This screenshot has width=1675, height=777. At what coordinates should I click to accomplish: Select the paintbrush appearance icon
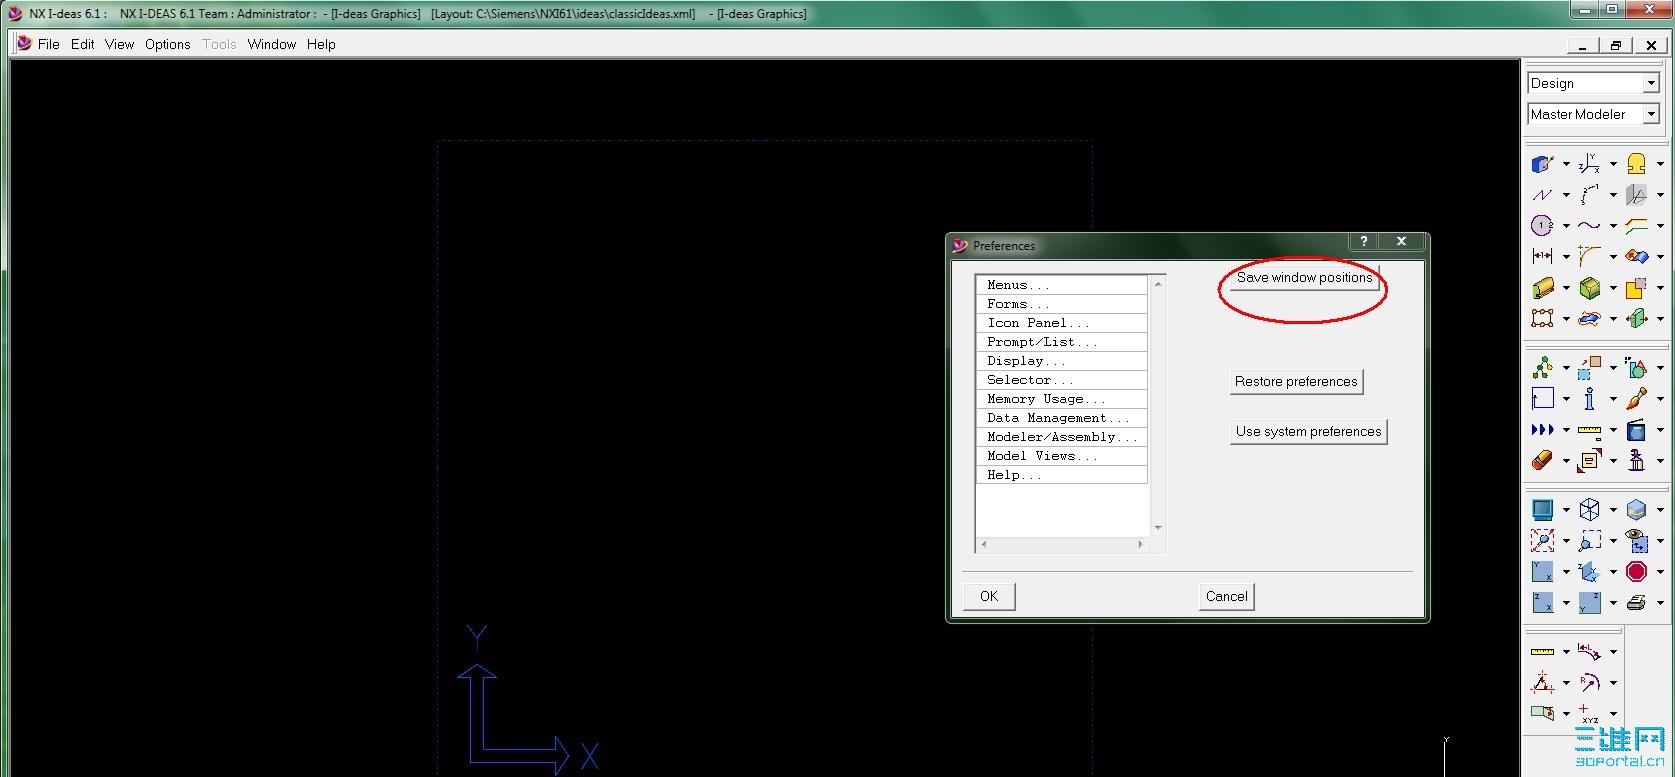click(x=1636, y=399)
